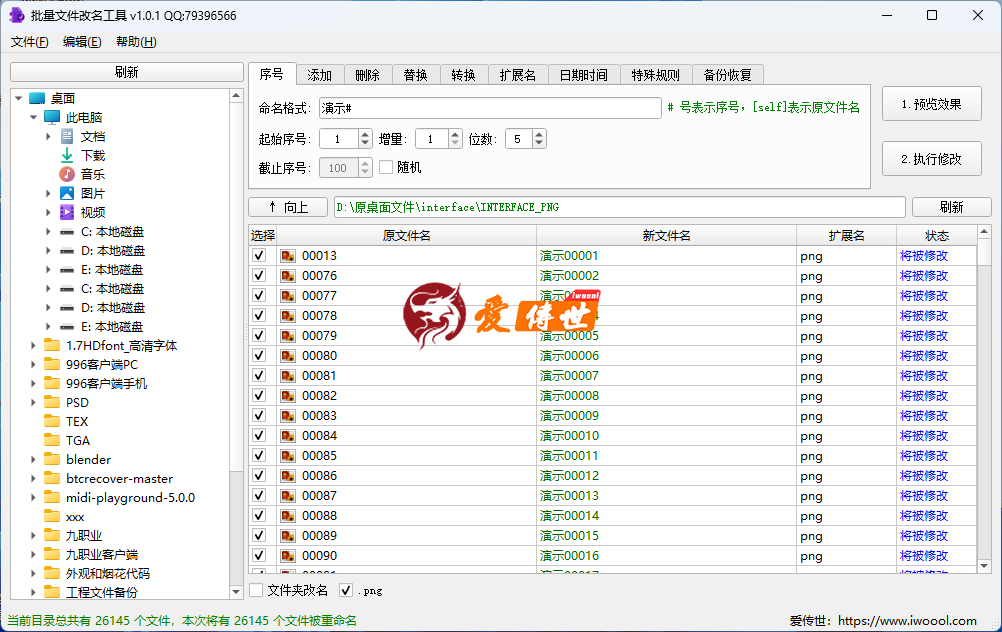Viewport: 1002px width, 632px height.
Task: Uncheck the selection box for file 00076
Action: click(x=258, y=275)
